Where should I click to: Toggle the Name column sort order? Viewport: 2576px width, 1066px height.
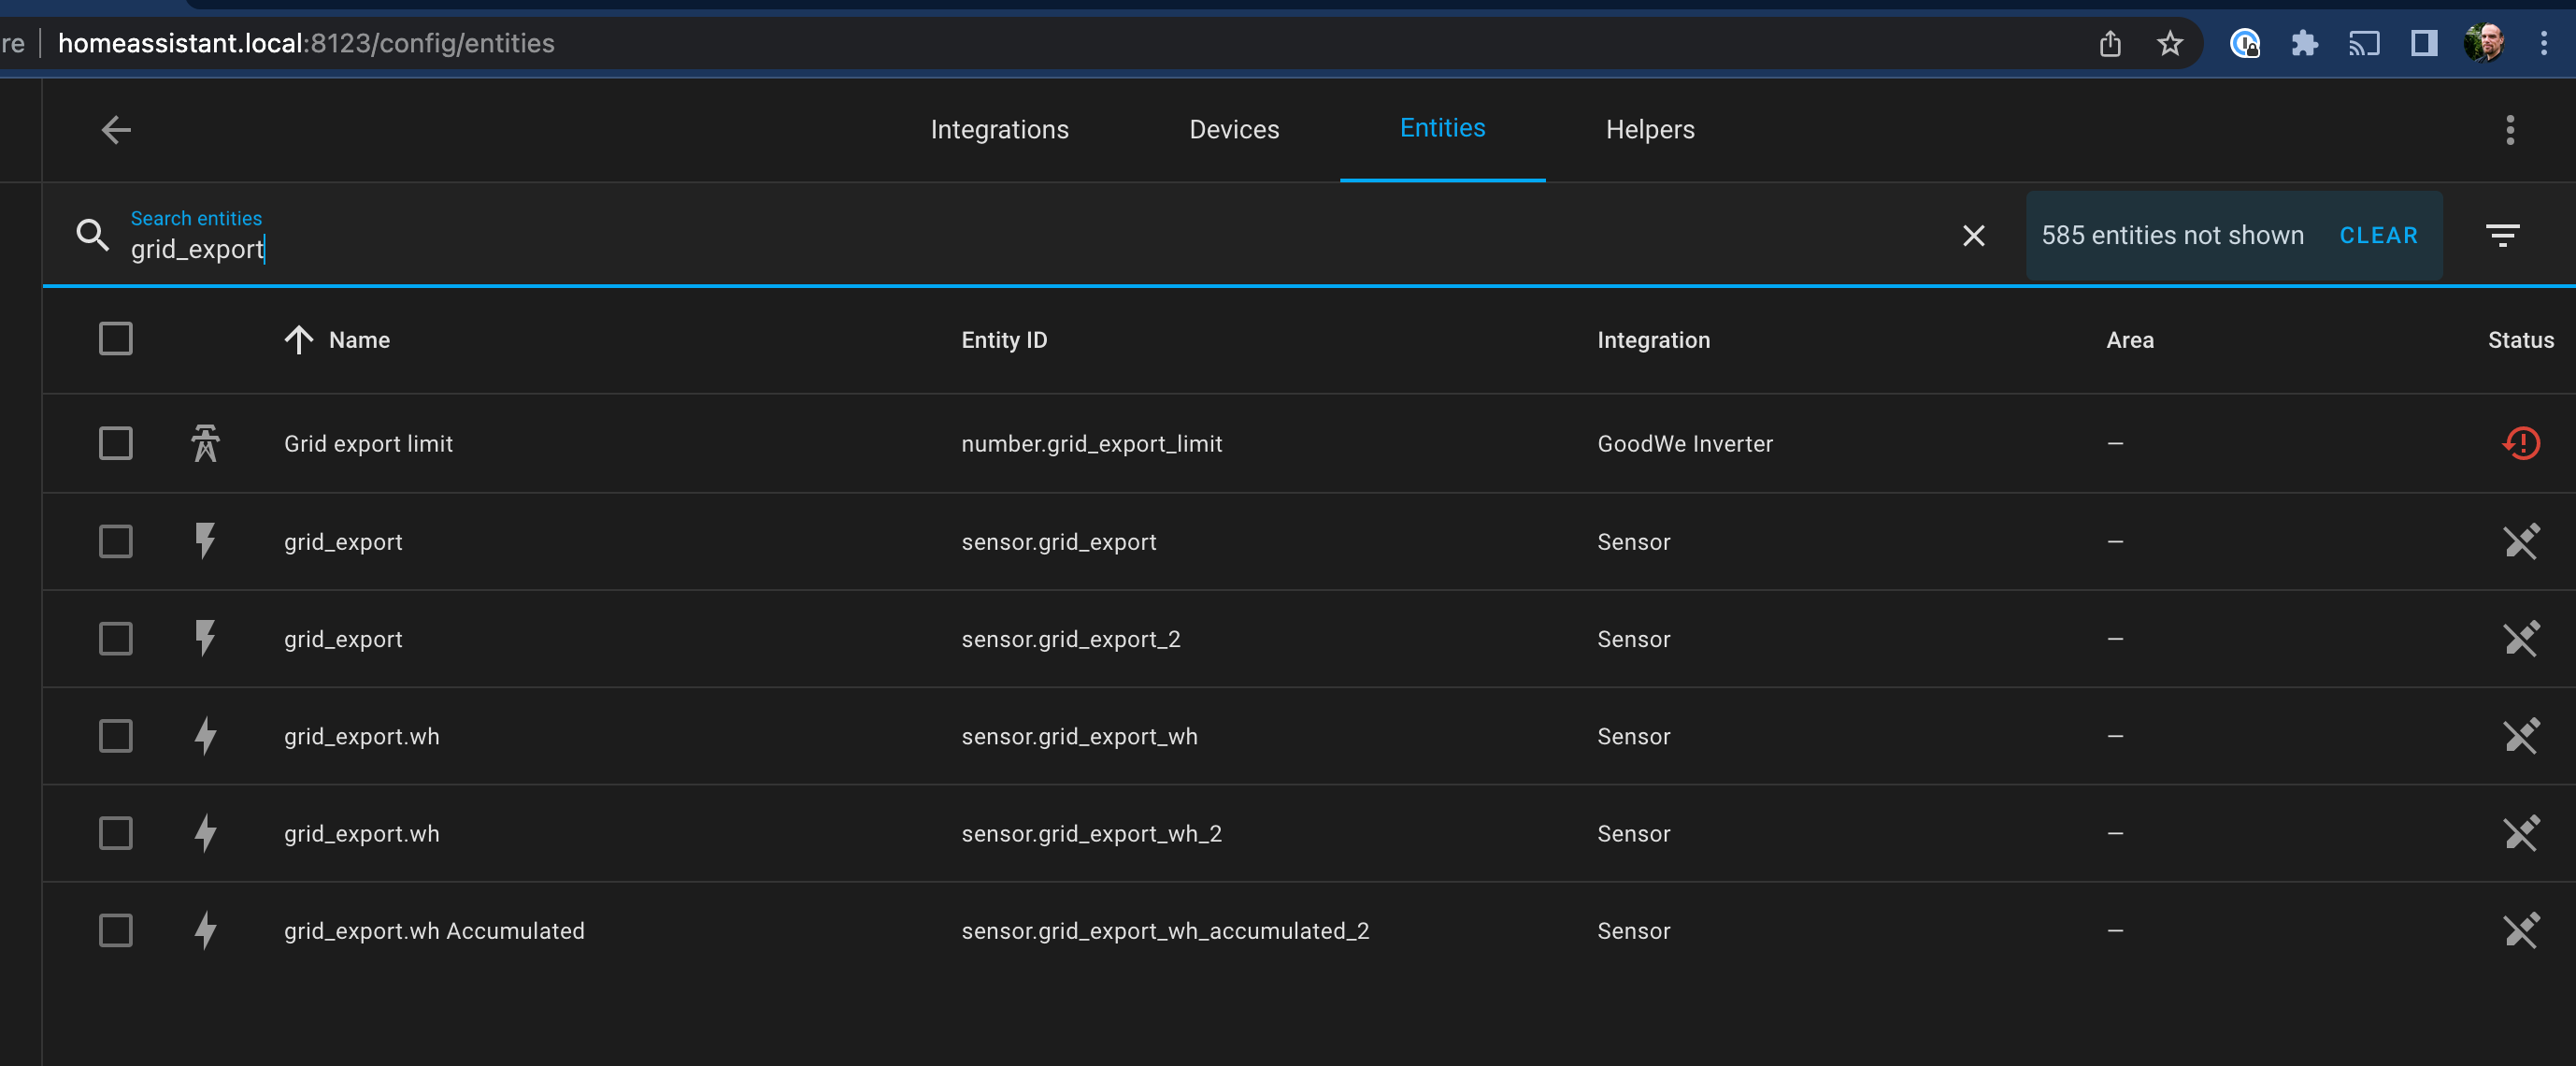[x=297, y=340]
